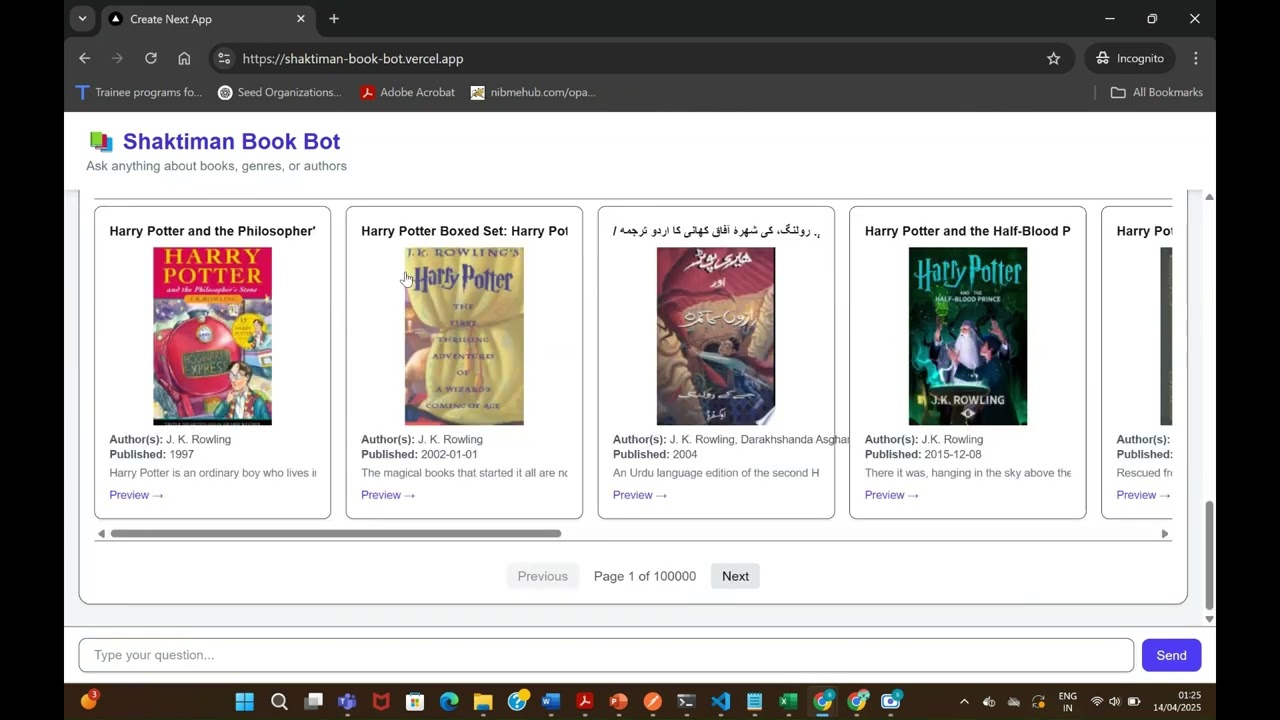Open Excel from the taskbar
The width and height of the screenshot is (1280, 720).
tap(788, 701)
